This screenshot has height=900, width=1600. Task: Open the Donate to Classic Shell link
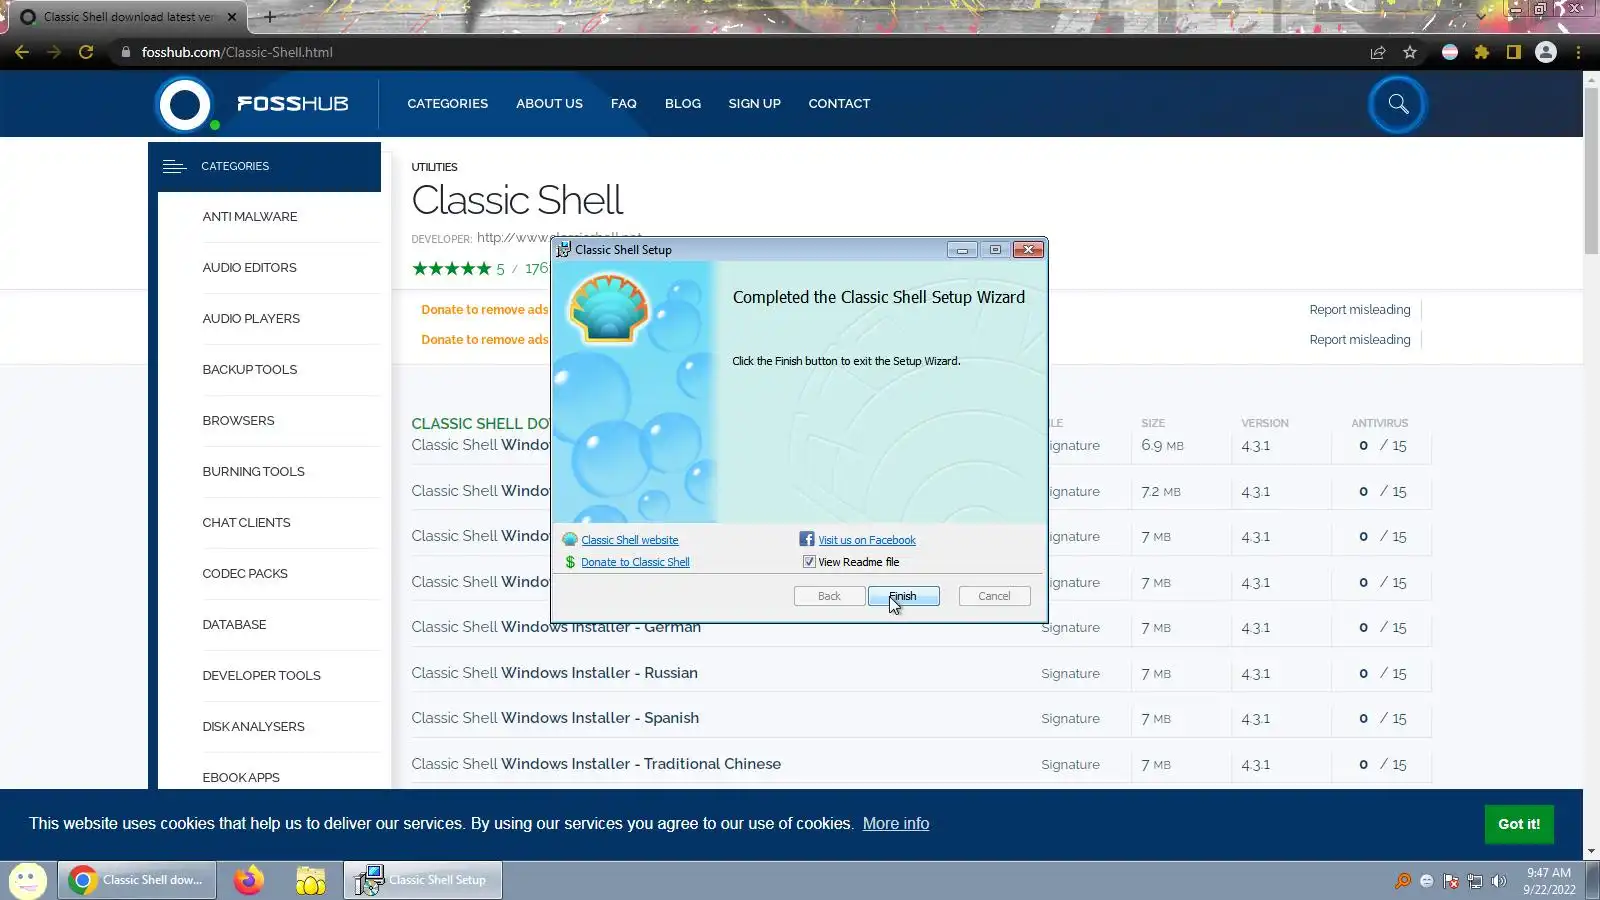(635, 562)
